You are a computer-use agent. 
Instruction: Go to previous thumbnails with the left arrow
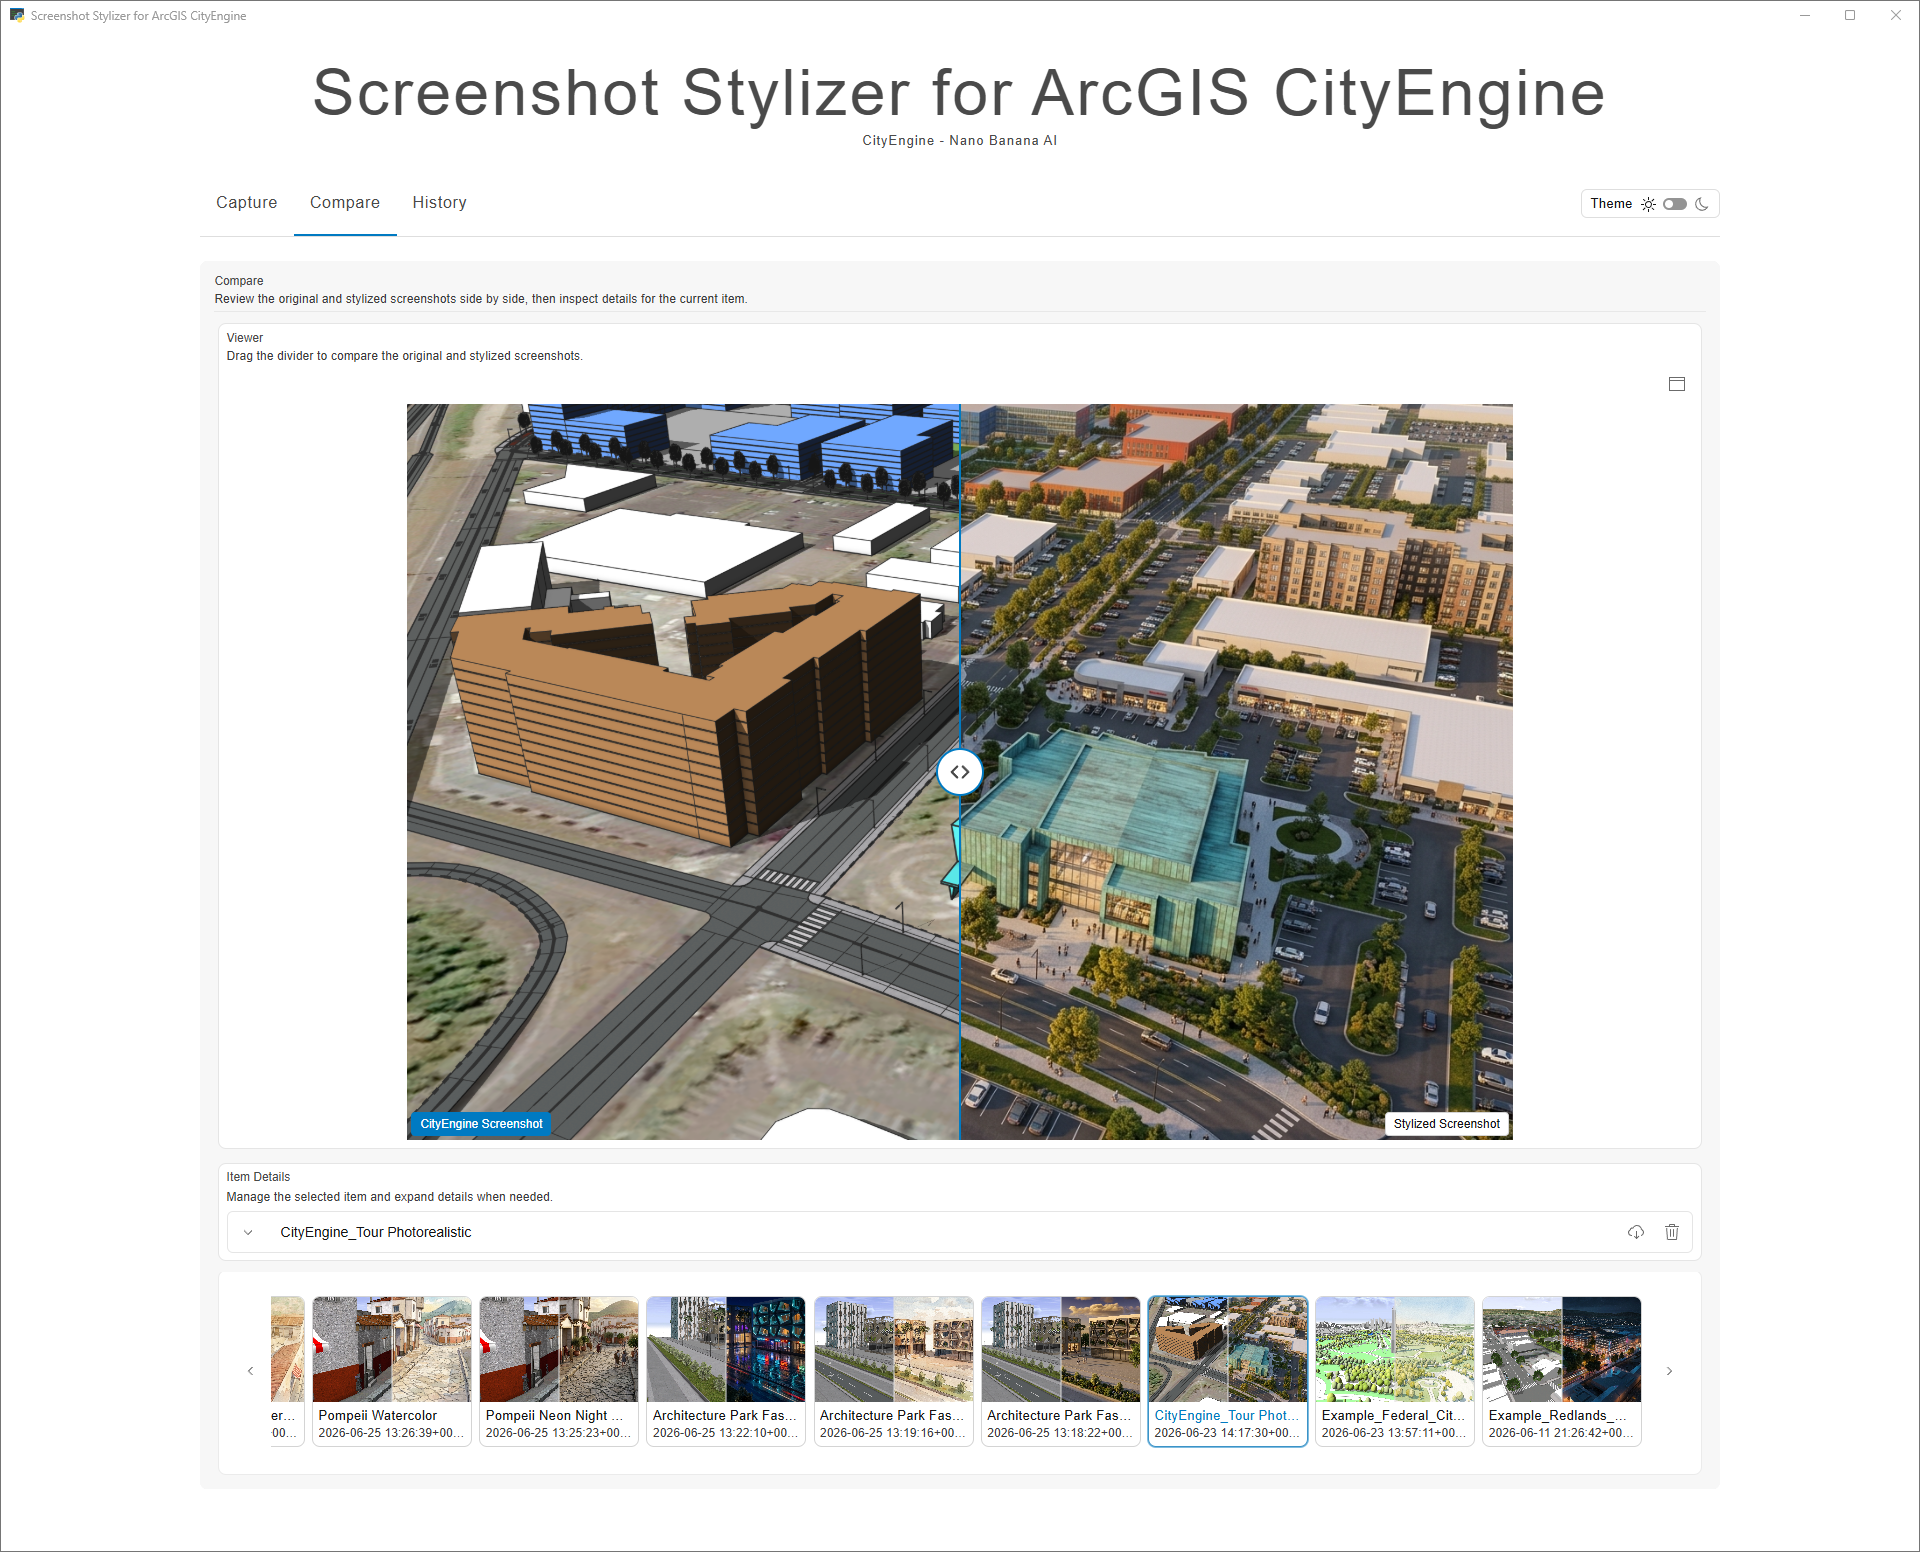point(250,1371)
